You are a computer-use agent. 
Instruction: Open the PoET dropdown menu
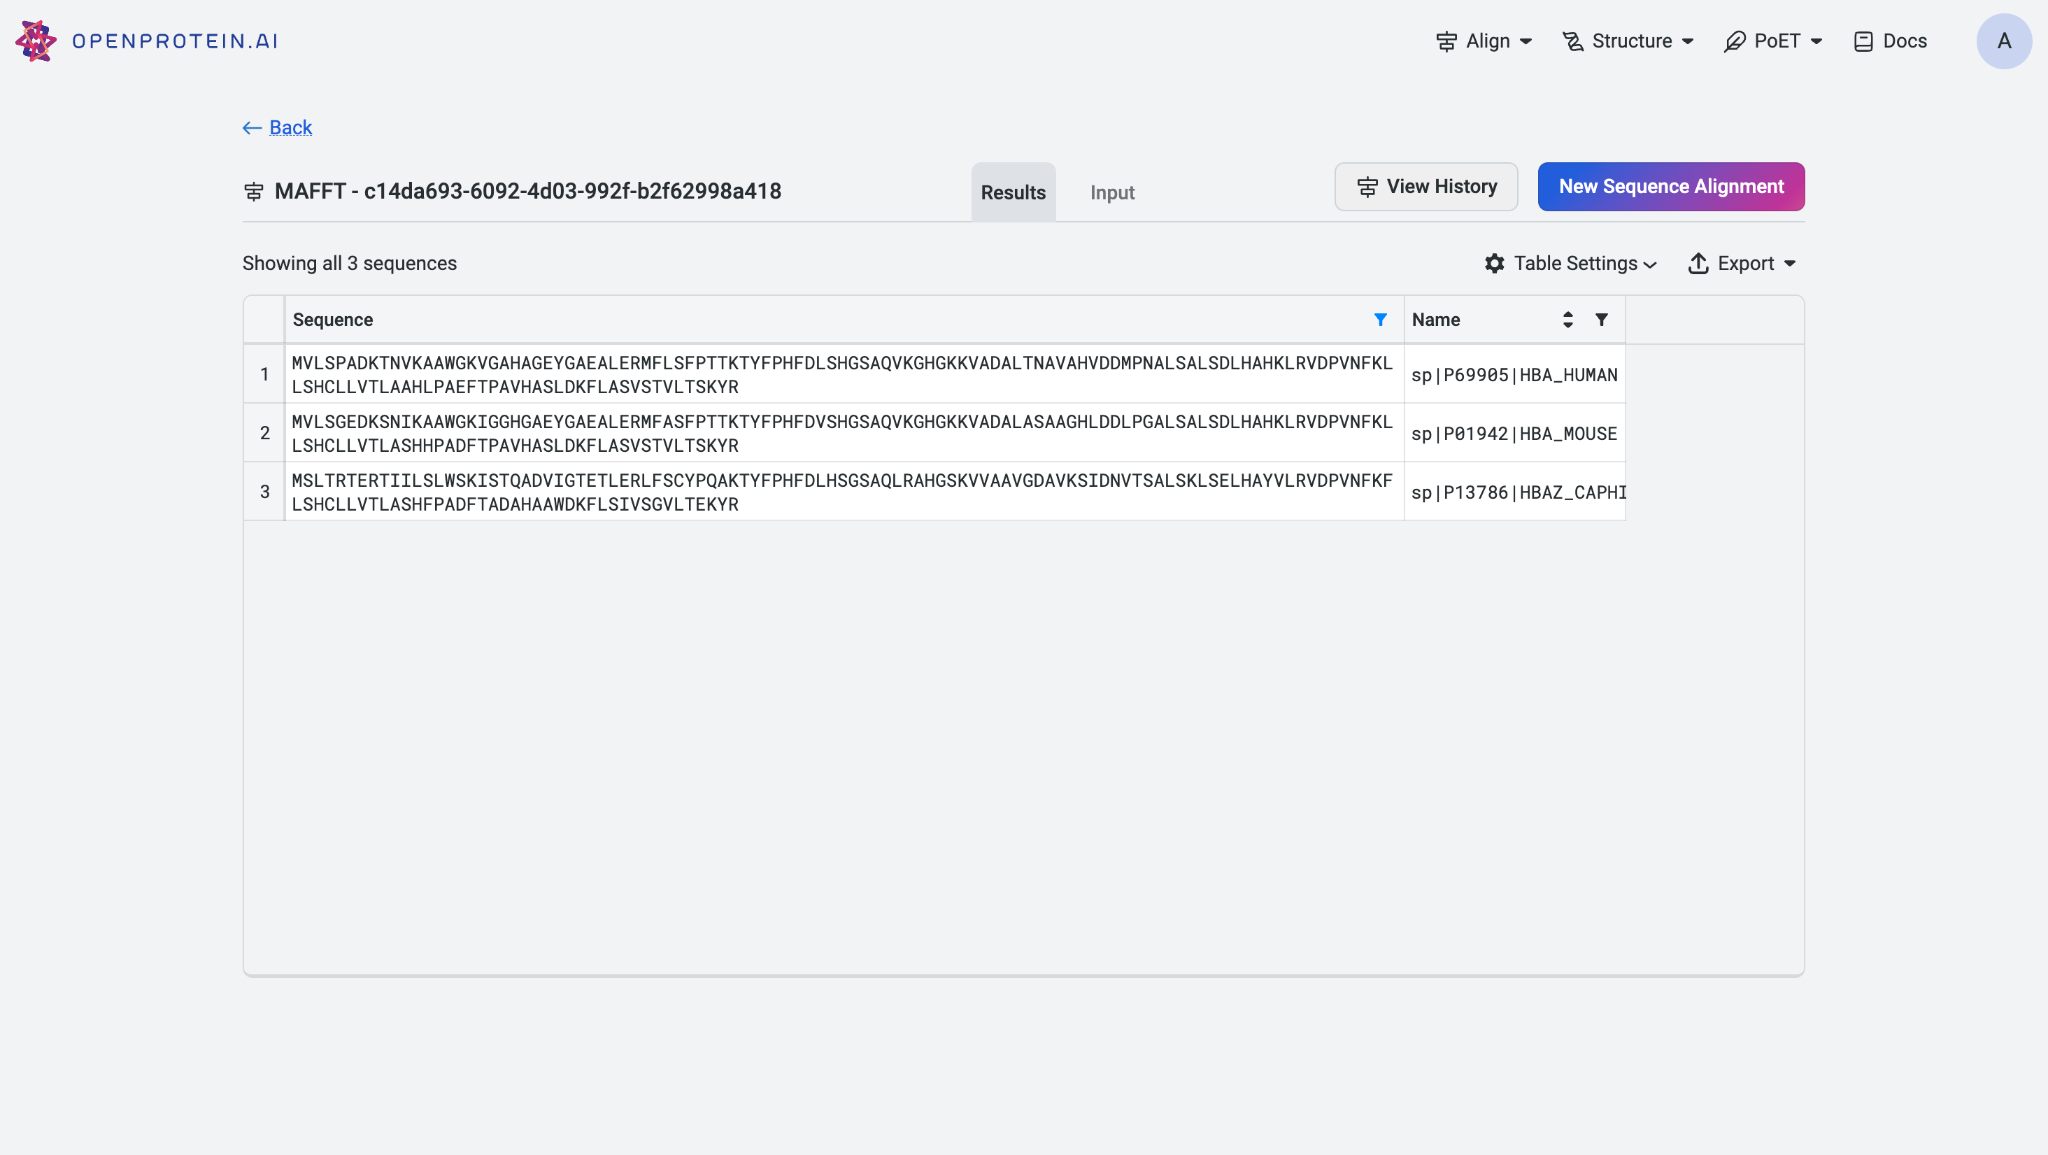1773,41
